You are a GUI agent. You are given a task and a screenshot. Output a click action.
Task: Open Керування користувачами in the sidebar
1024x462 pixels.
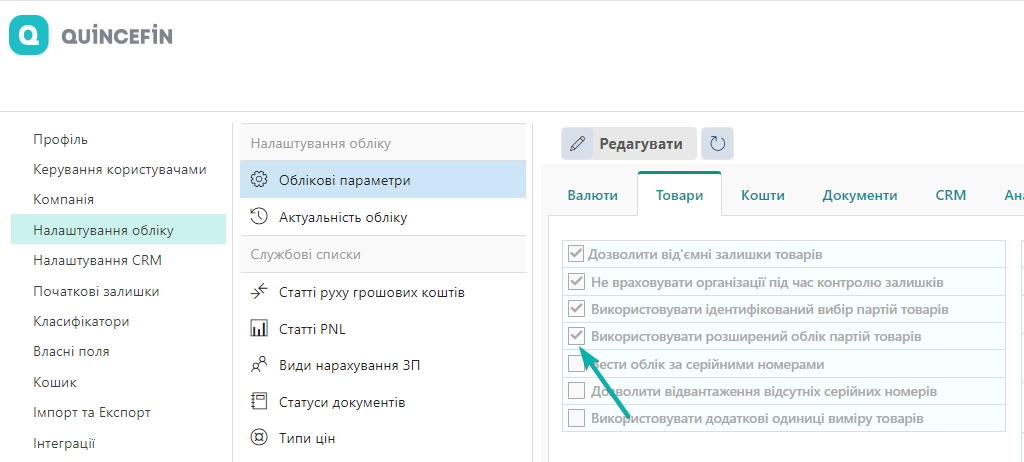120,169
